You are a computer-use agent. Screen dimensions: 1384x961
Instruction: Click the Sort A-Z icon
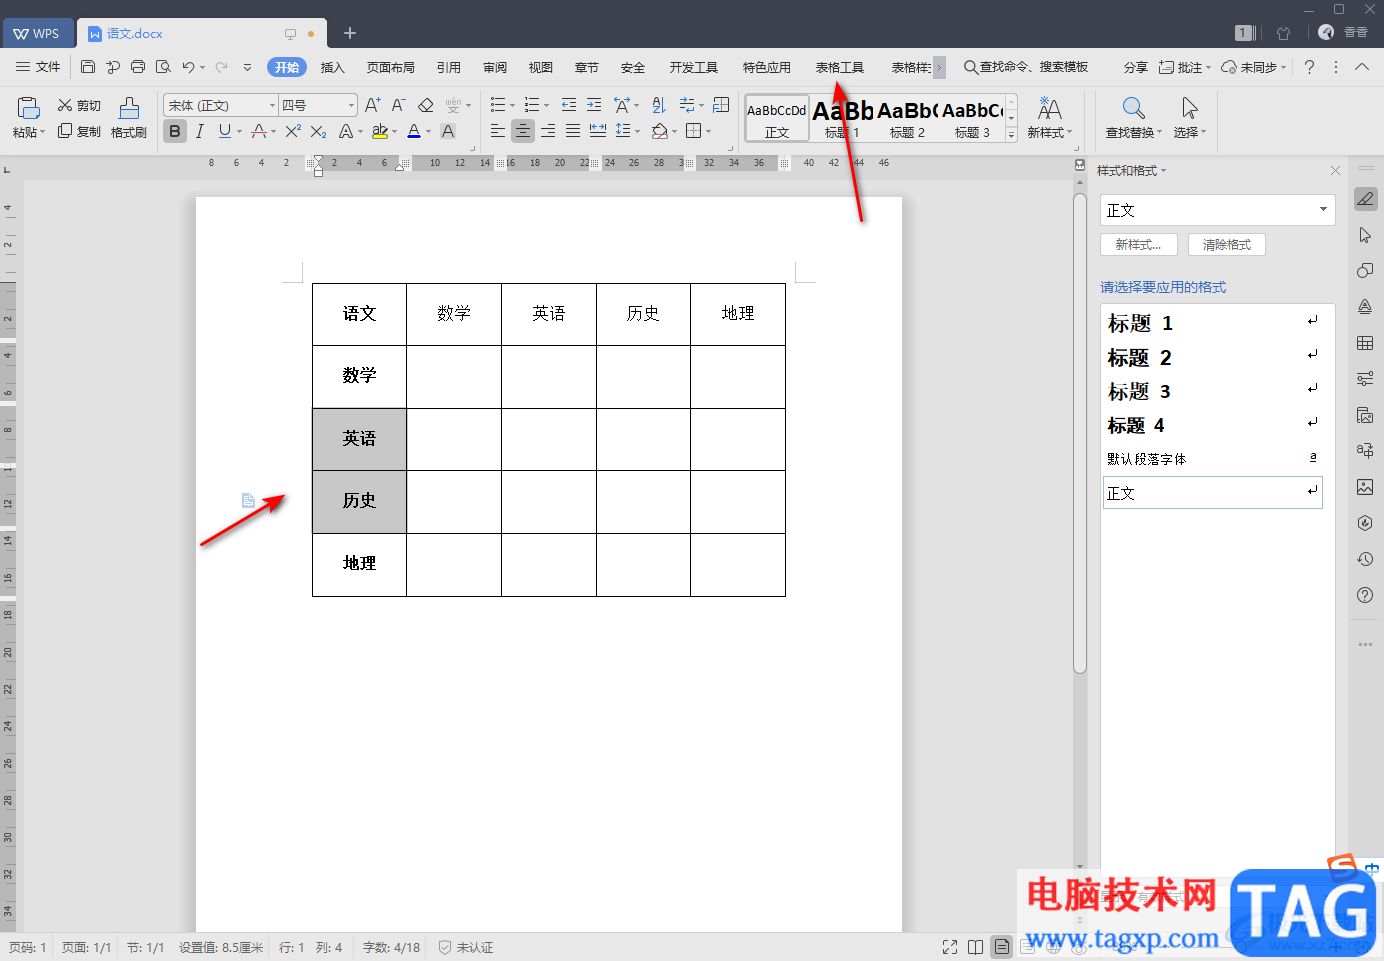658,105
